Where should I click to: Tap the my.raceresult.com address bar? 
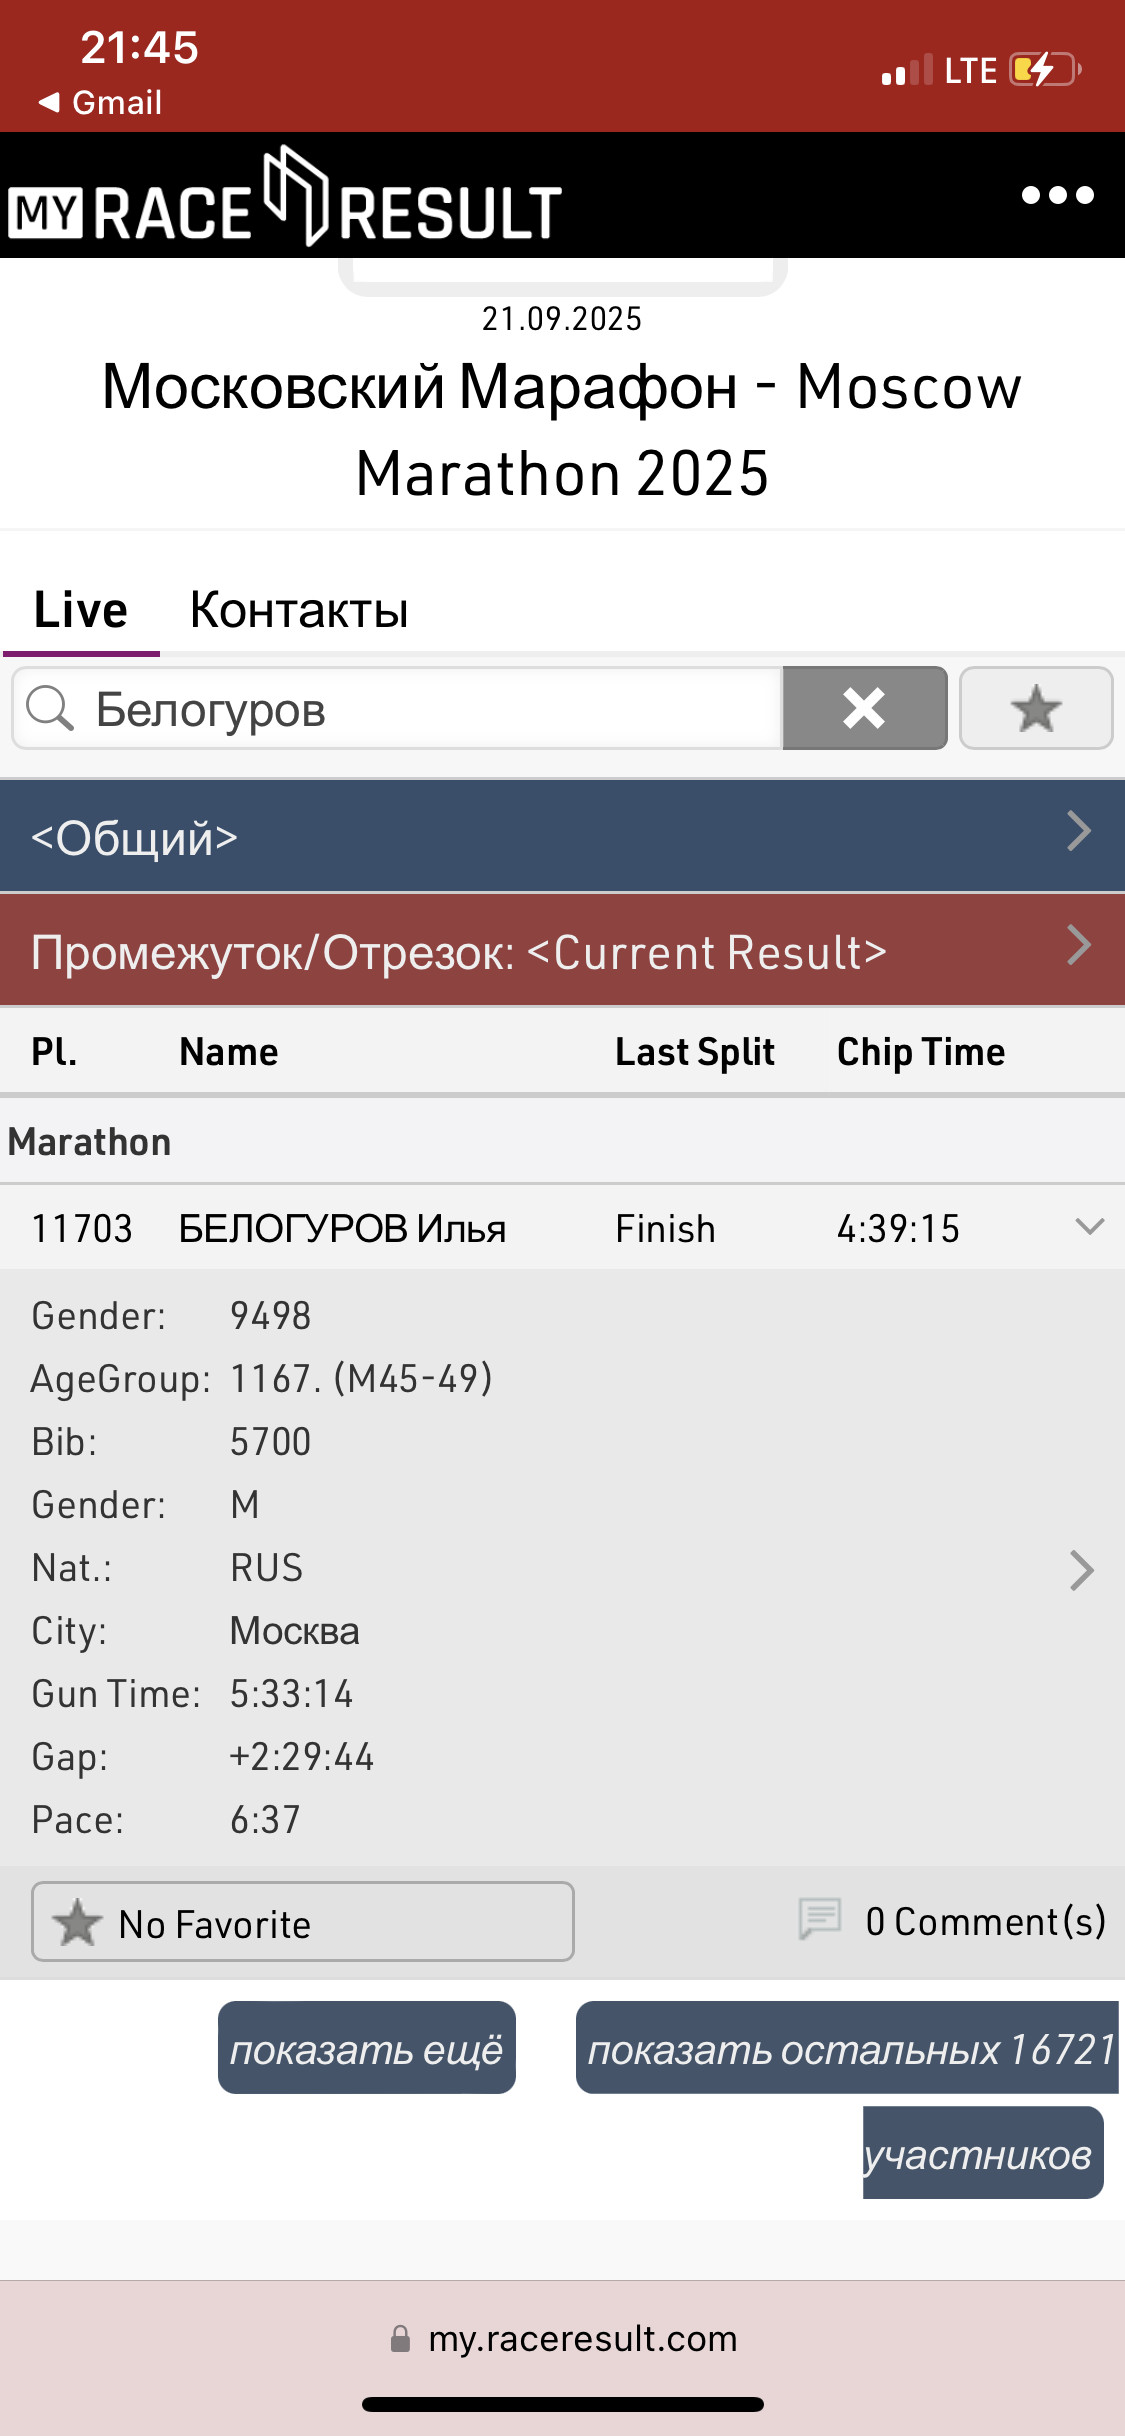563,2338
